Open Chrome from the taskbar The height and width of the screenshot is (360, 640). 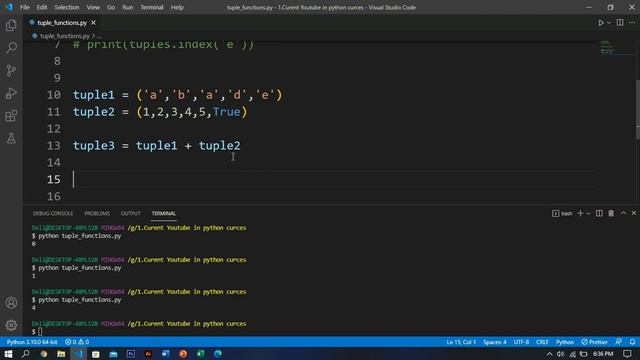coord(44,353)
